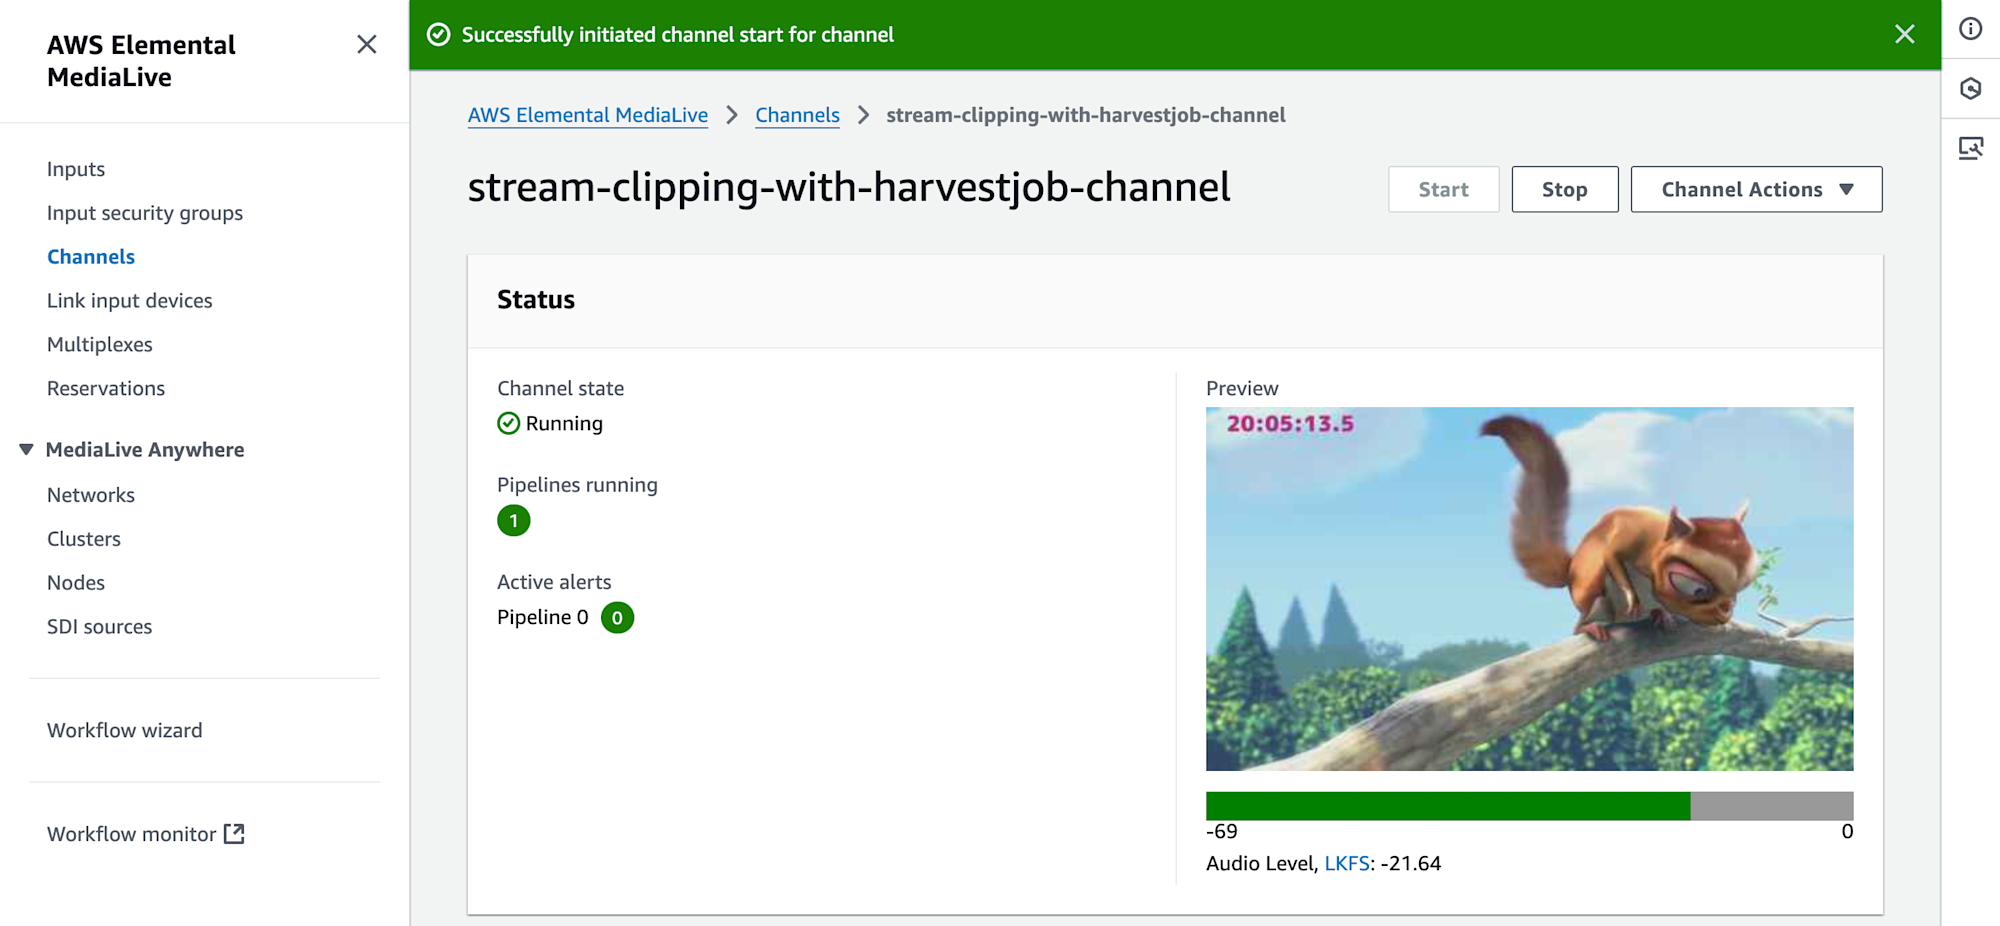
Task: Go to Inputs in sidebar
Action: click(x=76, y=169)
